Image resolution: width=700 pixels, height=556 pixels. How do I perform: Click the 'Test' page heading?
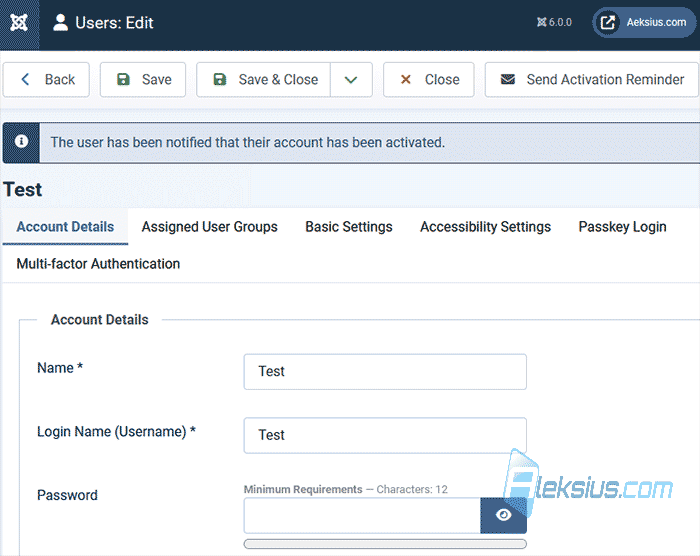pyautogui.click(x=23, y=190)
